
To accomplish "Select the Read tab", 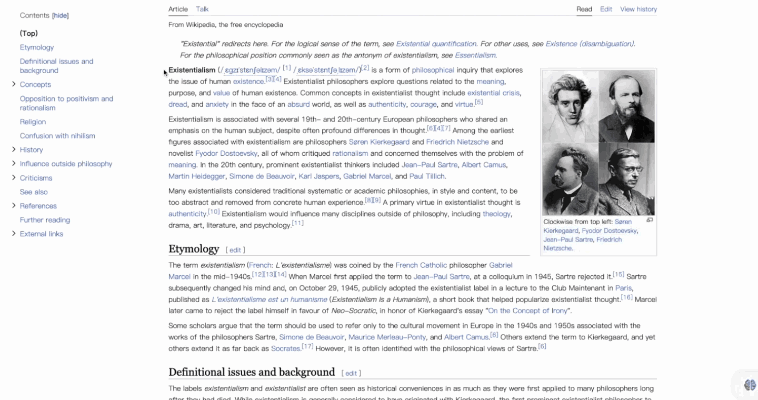I will 584,9.
